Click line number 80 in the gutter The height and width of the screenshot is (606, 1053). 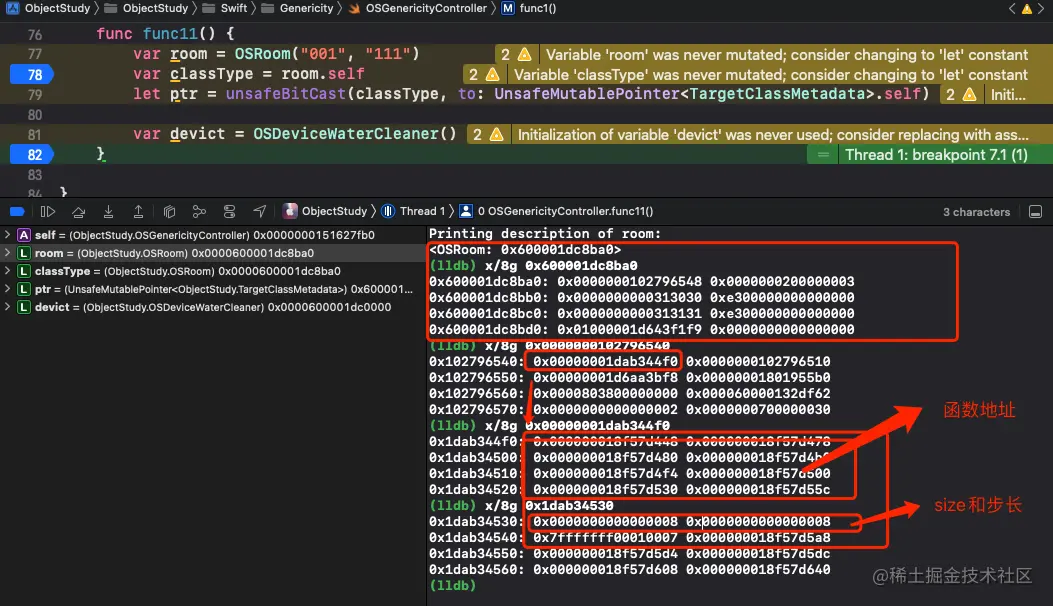[x=35, y=115]
